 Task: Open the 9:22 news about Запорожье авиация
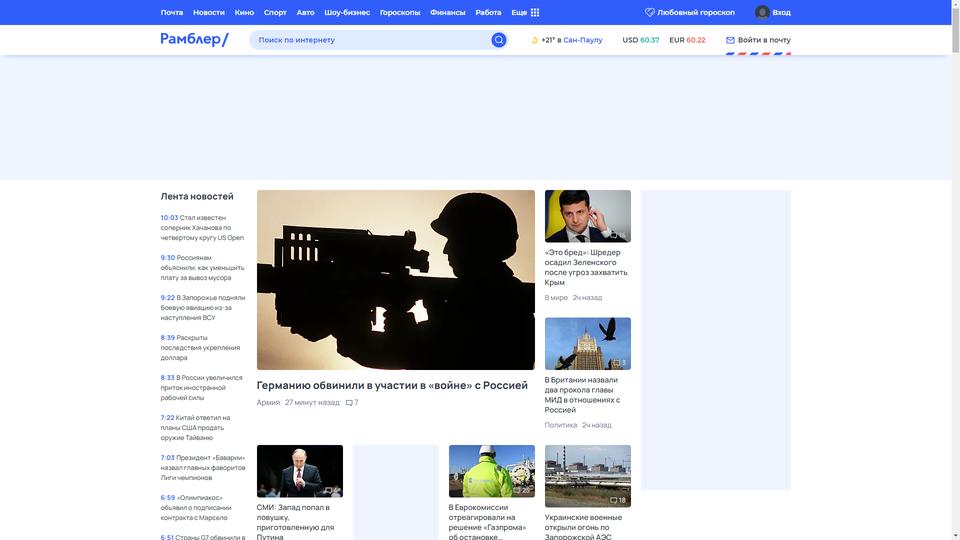(x=203, y=307)
